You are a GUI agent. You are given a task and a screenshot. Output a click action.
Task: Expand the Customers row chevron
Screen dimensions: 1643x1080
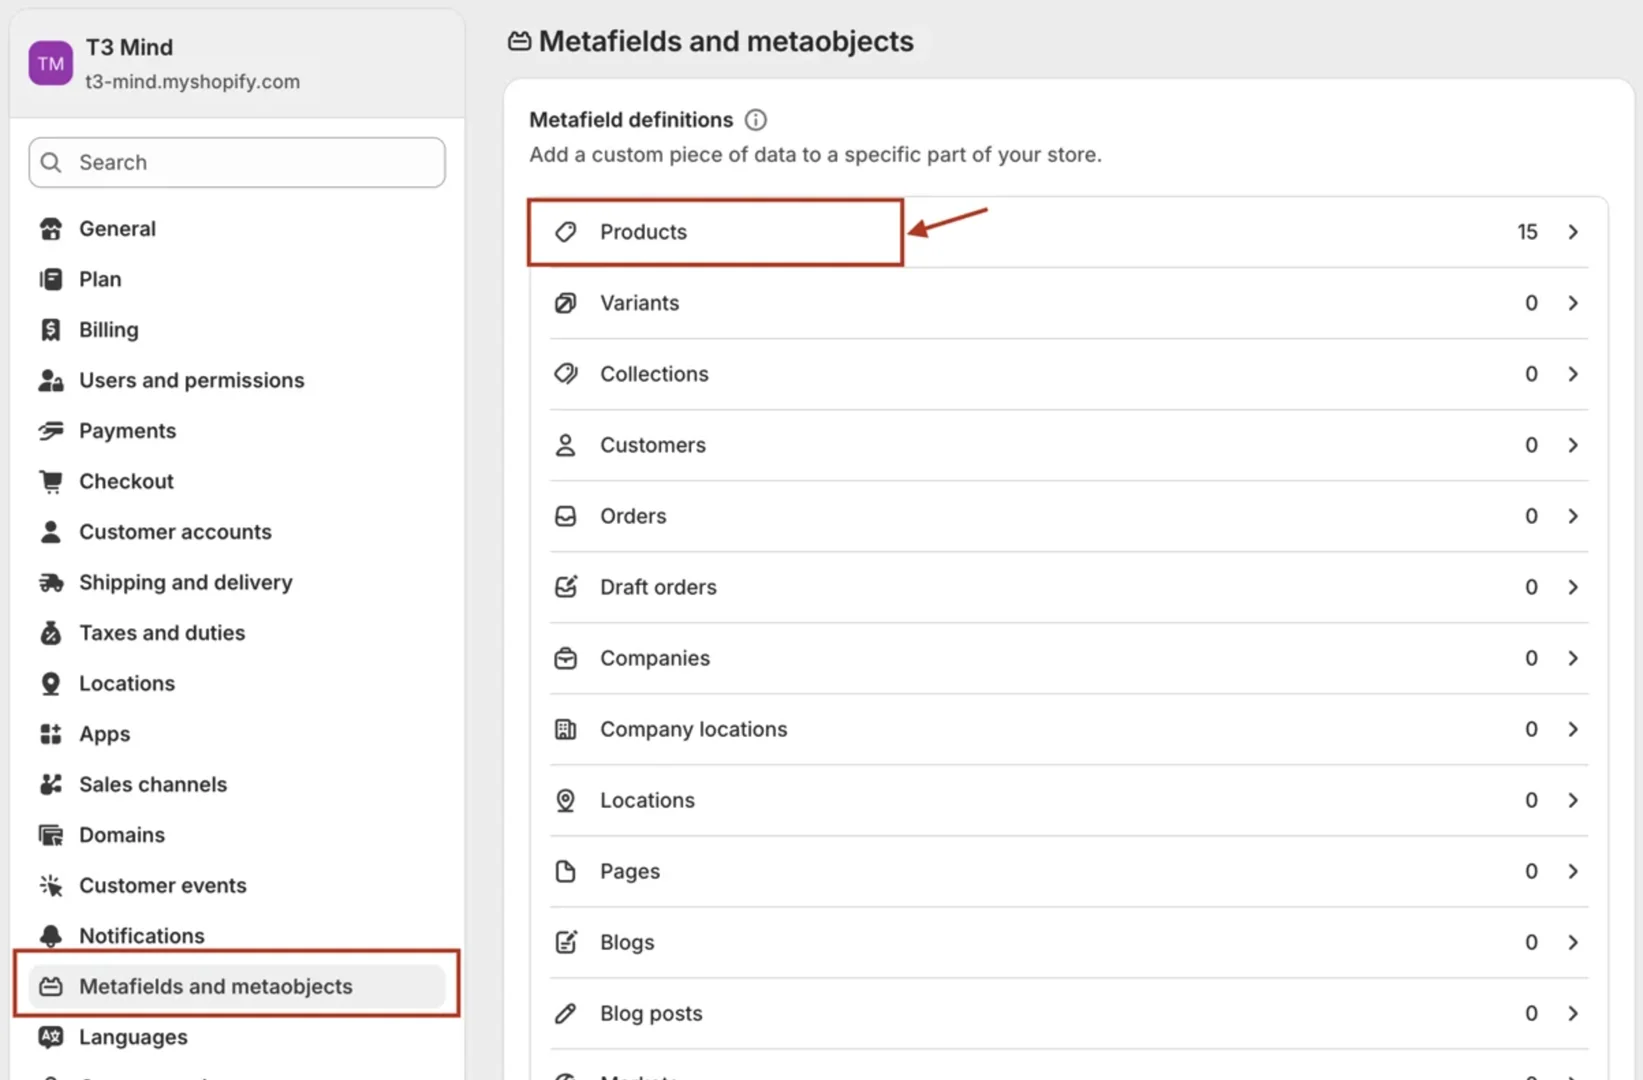[1573, 445]
